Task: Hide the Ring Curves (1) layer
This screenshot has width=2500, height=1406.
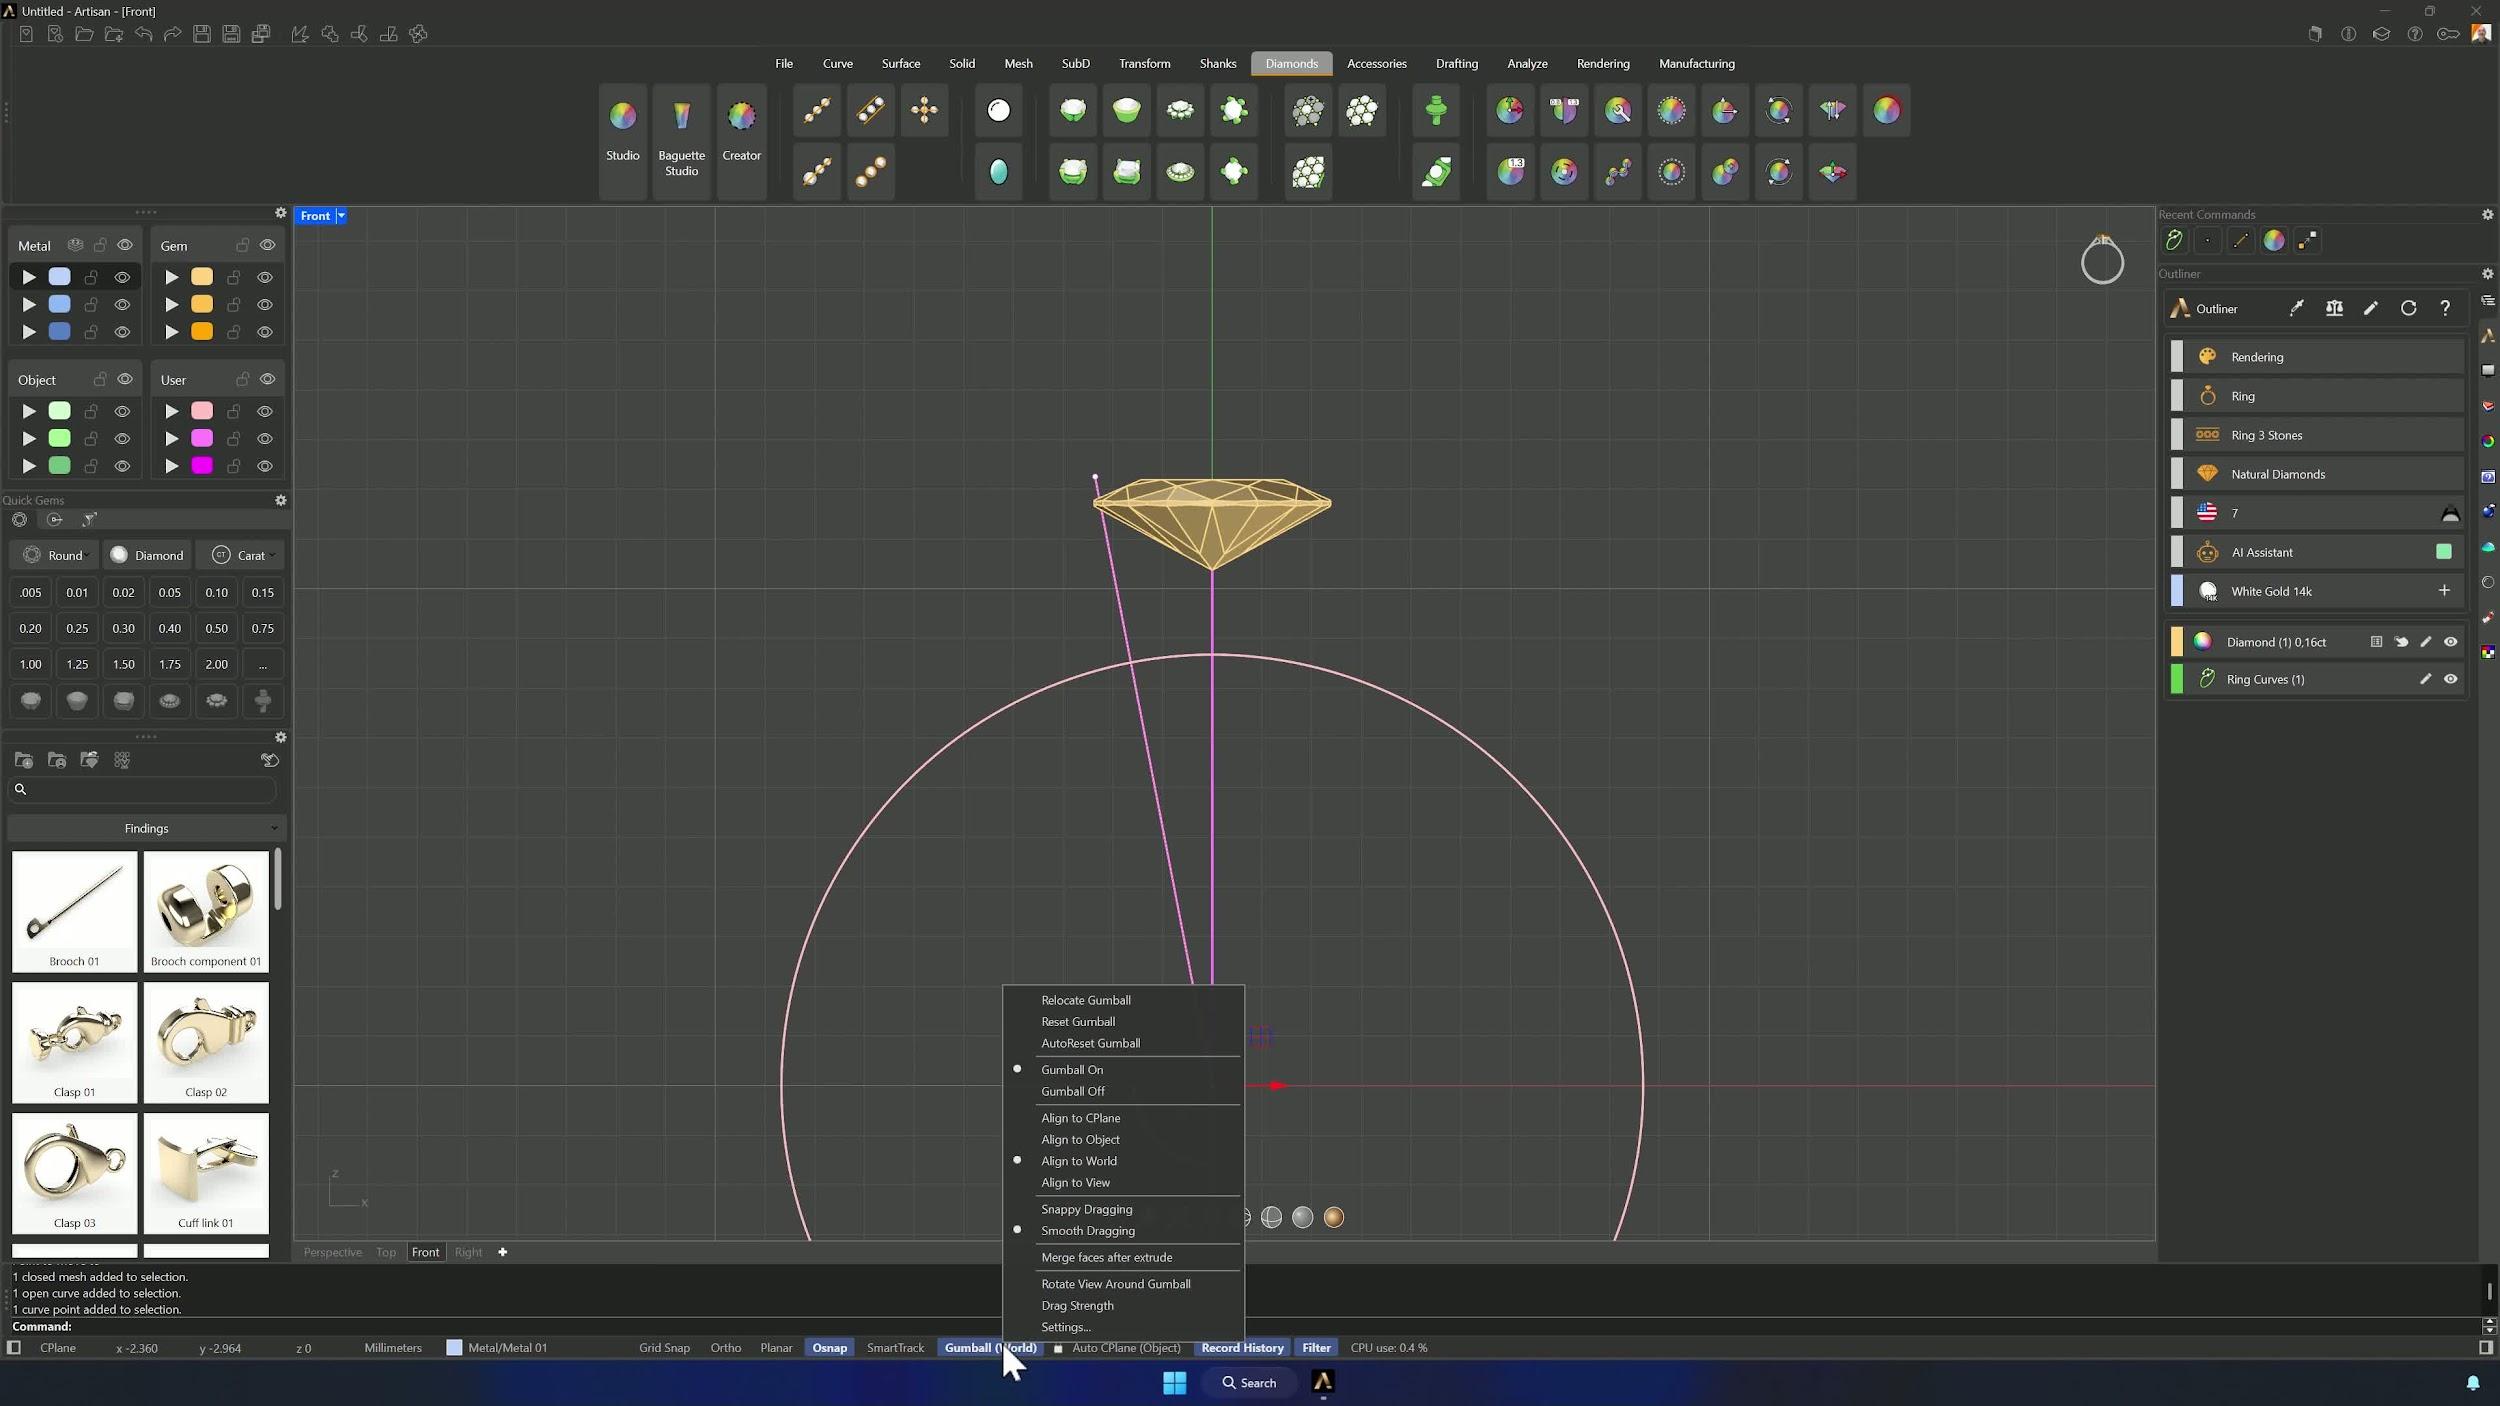Action: click(x=2450, y=679)
